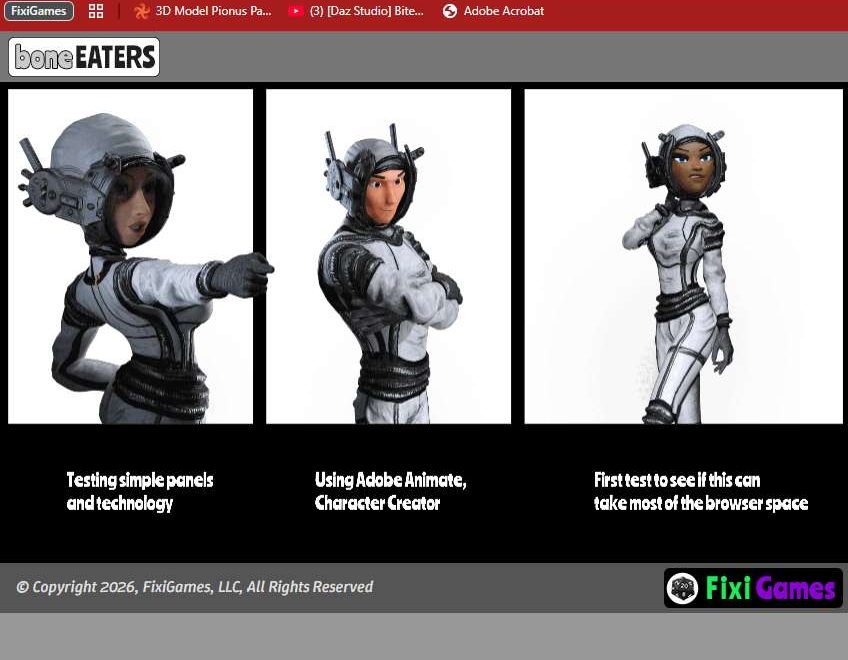Click the green and purple Fixi Games text
The width and height of the screenshot is (848, 660).
click(770, 588)
